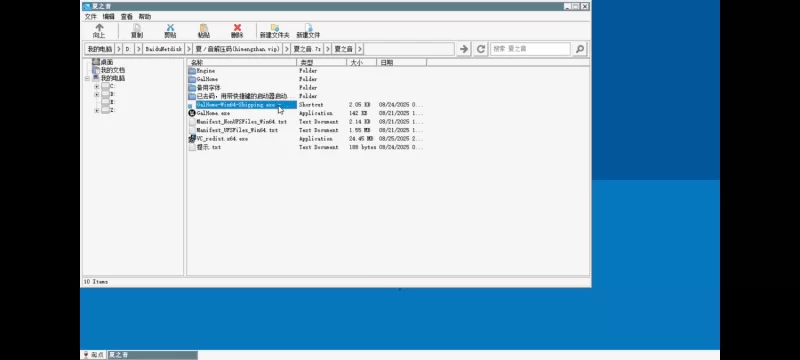Image resolution: width=800 pixels, height=360 pixels.
Task: Go to 夏之音.7z breadcrumb segment
Action: (307, 49)
